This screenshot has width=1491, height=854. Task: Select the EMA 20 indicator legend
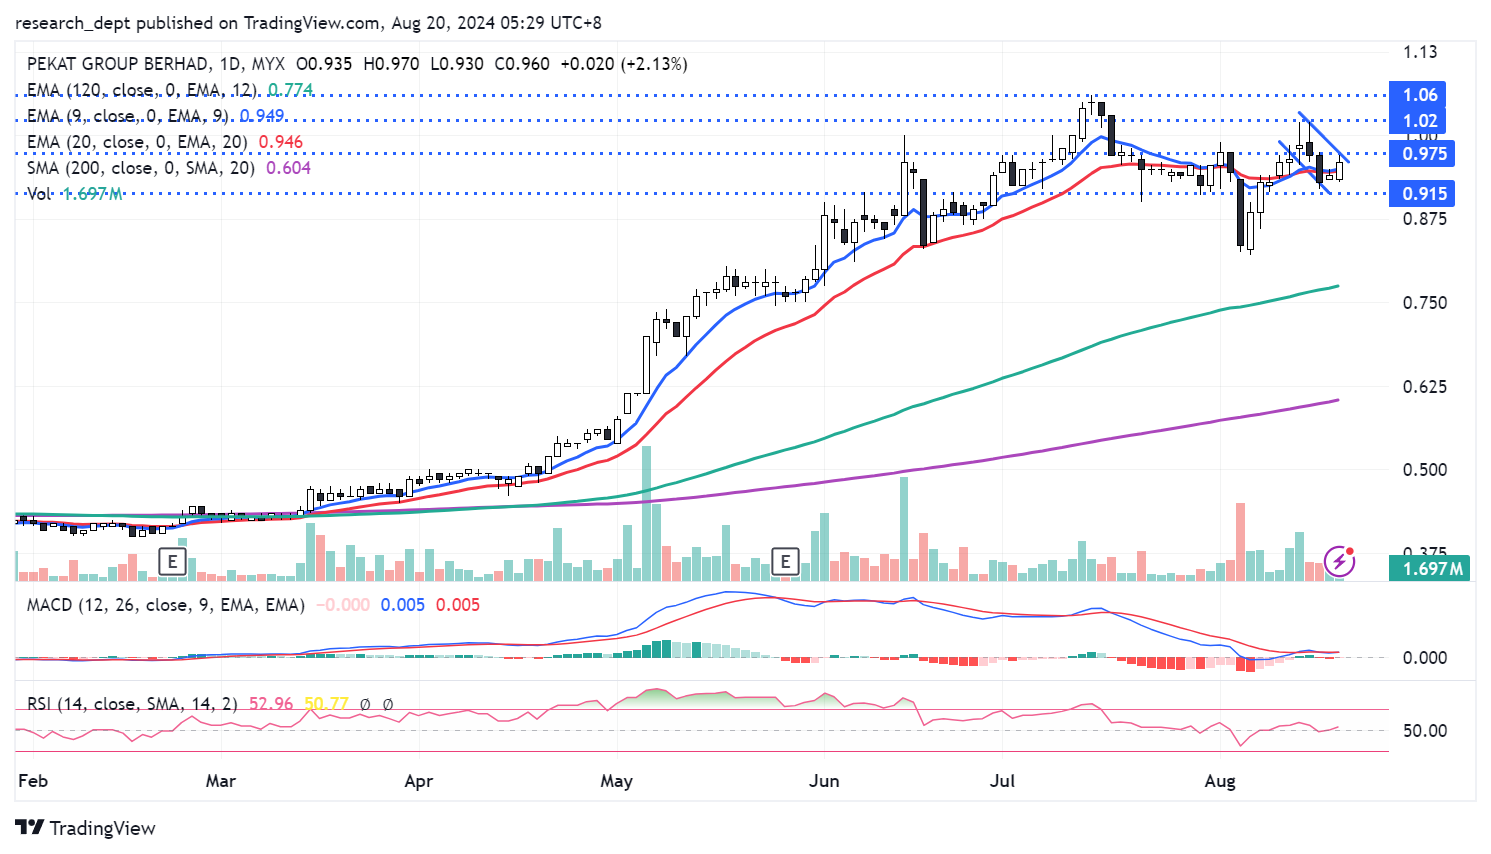pos(137,142)
